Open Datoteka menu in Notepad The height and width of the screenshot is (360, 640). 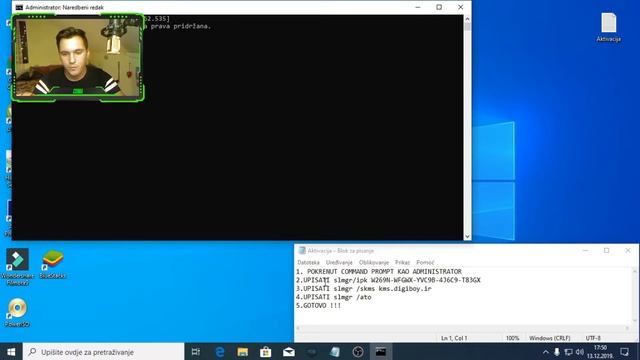pyautogui.click(x=309, y=262)
